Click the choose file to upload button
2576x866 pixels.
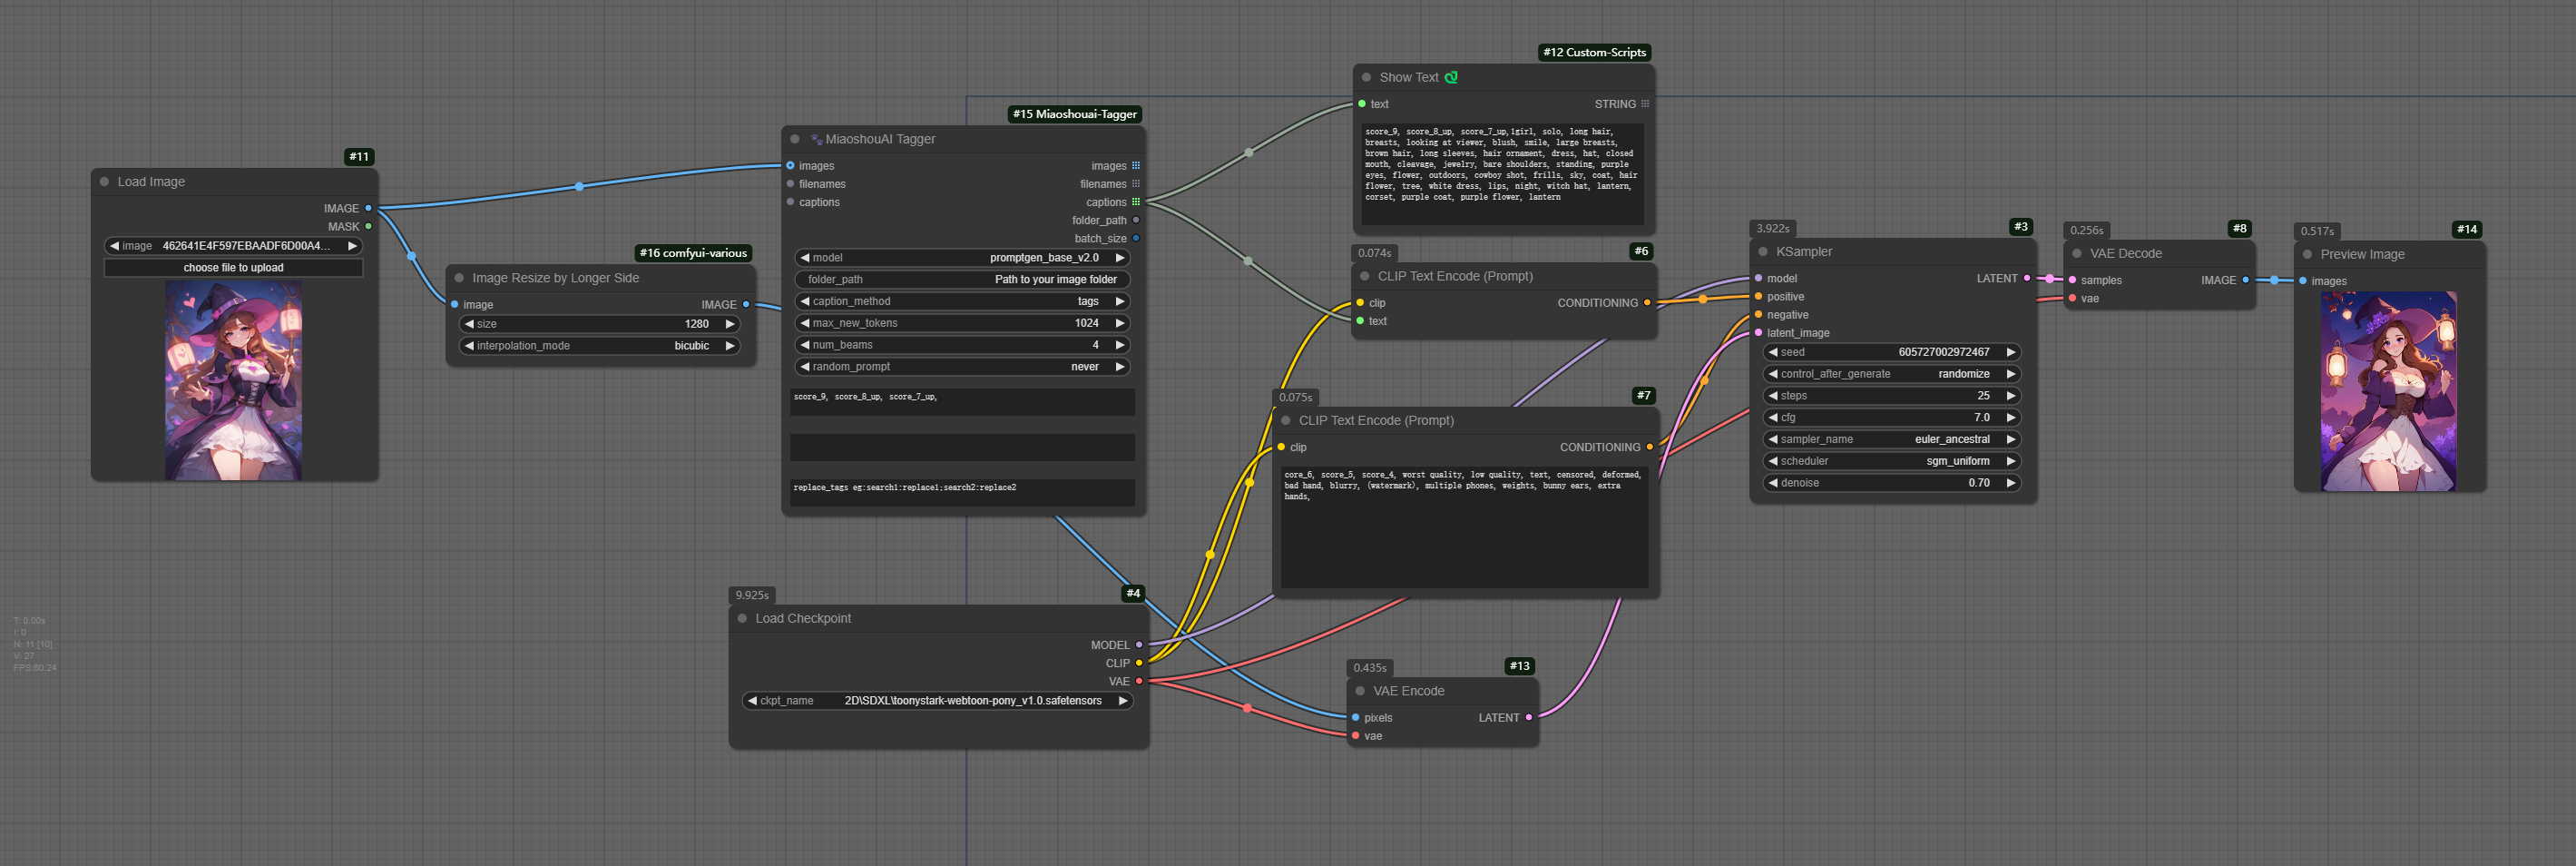(x=233, y=268)
